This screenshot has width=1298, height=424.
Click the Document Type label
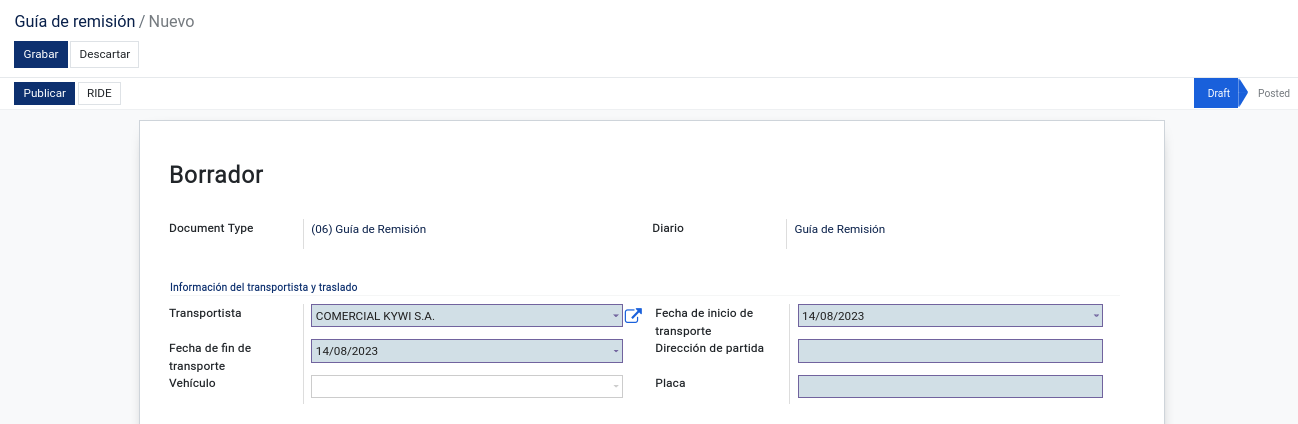click(x=211, y=228)
